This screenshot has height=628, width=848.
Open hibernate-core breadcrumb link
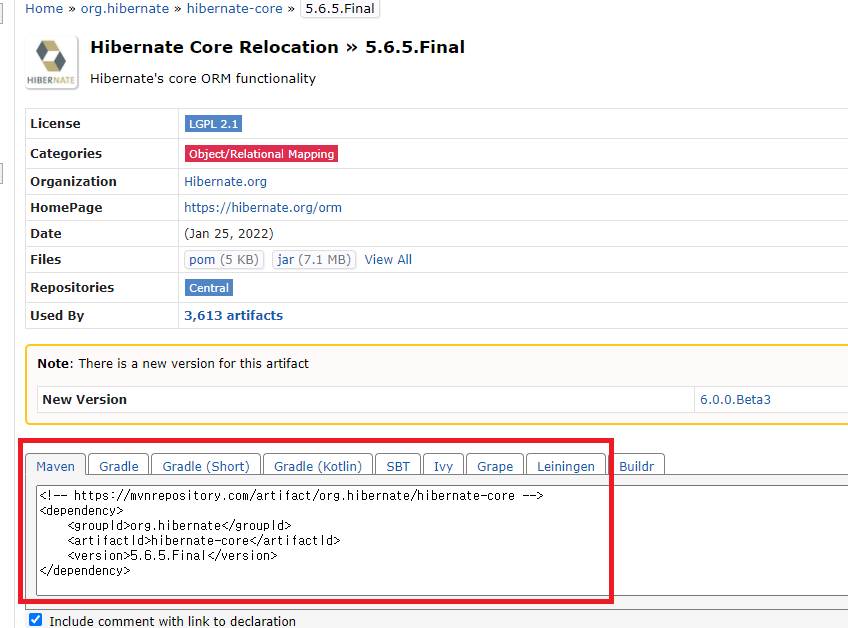click(235, 9)
